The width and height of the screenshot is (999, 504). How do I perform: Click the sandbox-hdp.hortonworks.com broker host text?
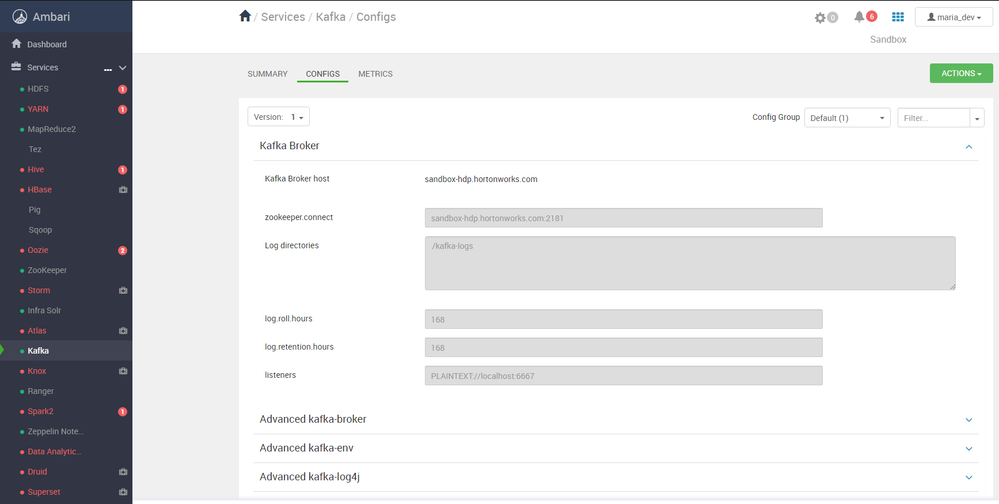click(481, 179)
